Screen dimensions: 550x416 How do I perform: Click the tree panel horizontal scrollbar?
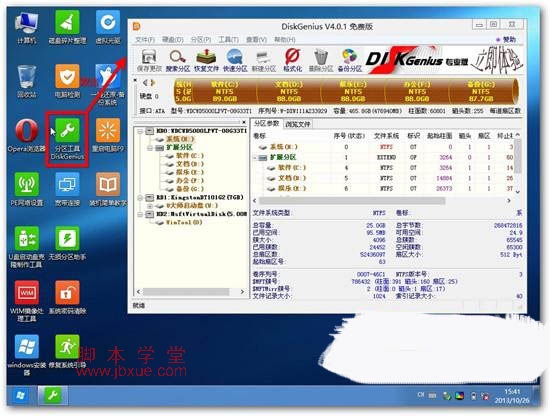186,292
